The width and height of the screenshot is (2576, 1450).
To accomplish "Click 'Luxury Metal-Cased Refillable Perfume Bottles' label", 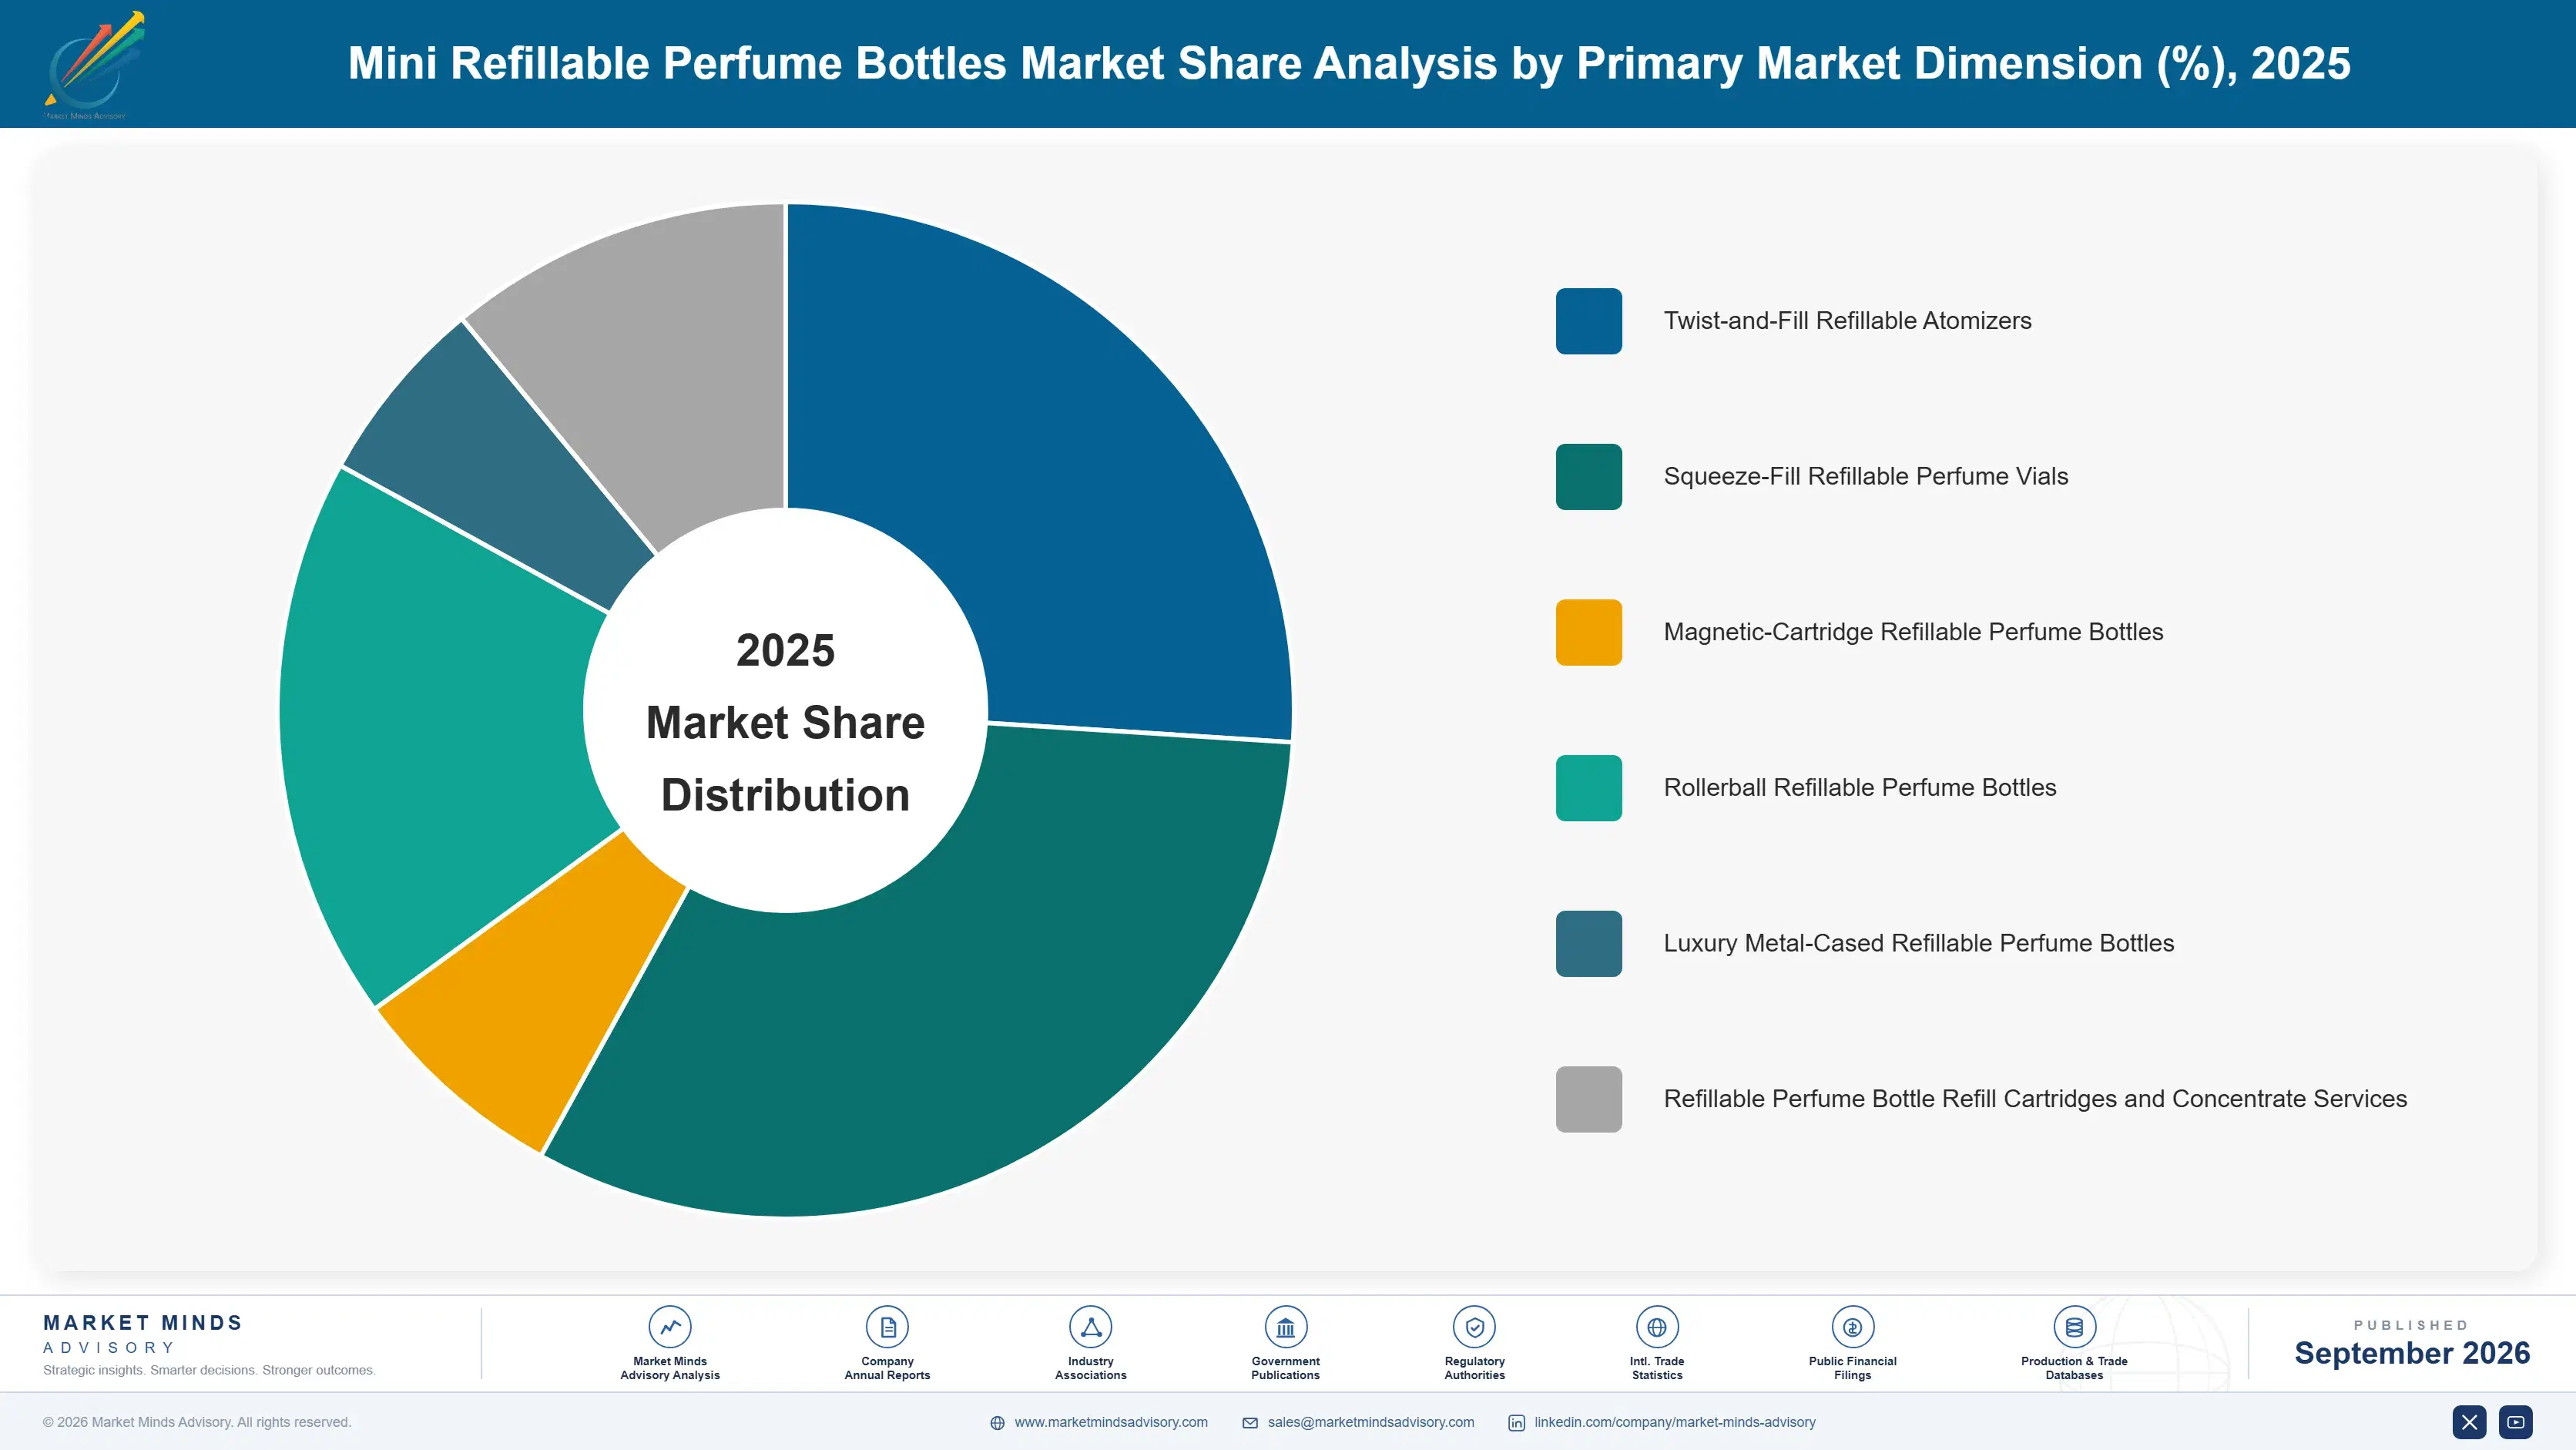I will pyautogui.click(x=1918, y=943).
